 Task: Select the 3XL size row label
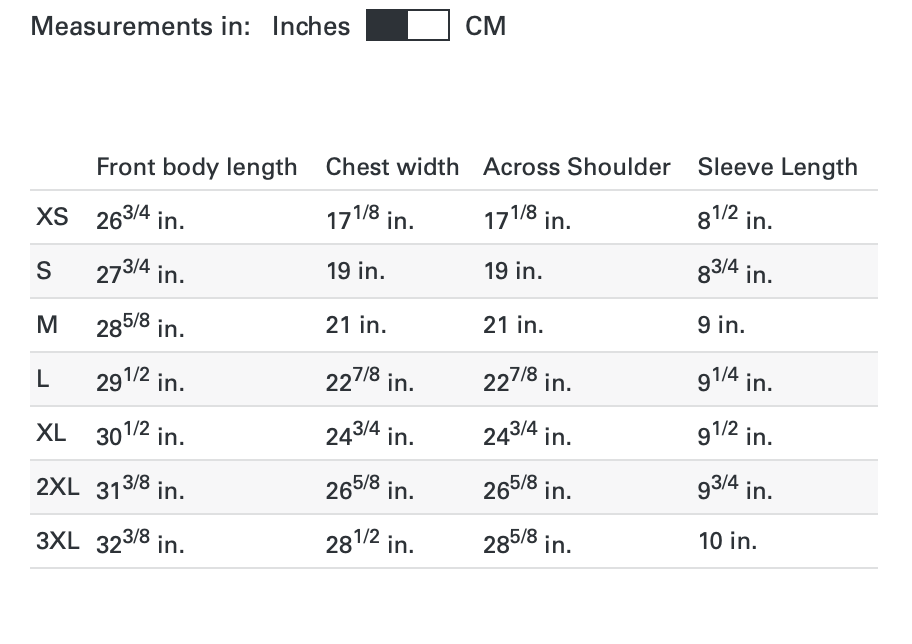click(x=58, y=541)
